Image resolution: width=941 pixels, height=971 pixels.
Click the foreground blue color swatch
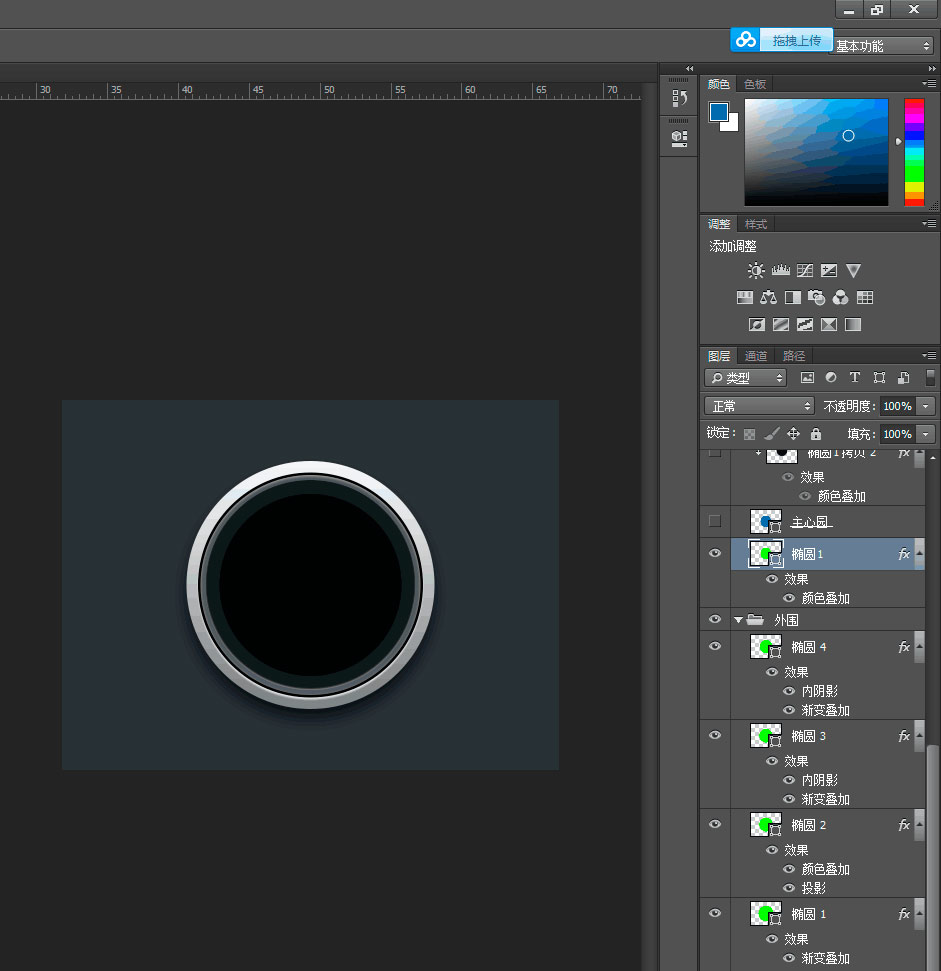point(718,111)
